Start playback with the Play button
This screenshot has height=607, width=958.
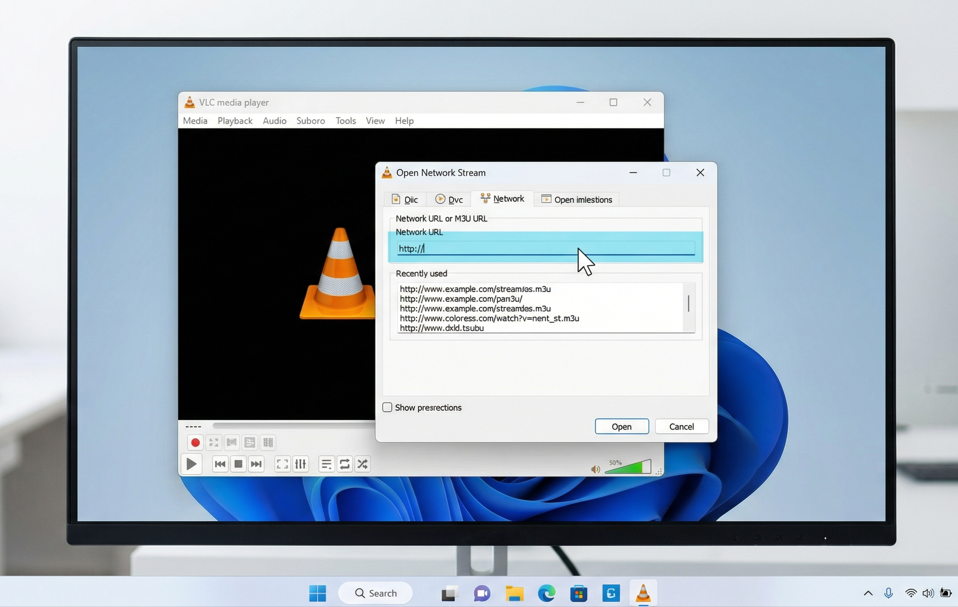(x=191, y=464)
